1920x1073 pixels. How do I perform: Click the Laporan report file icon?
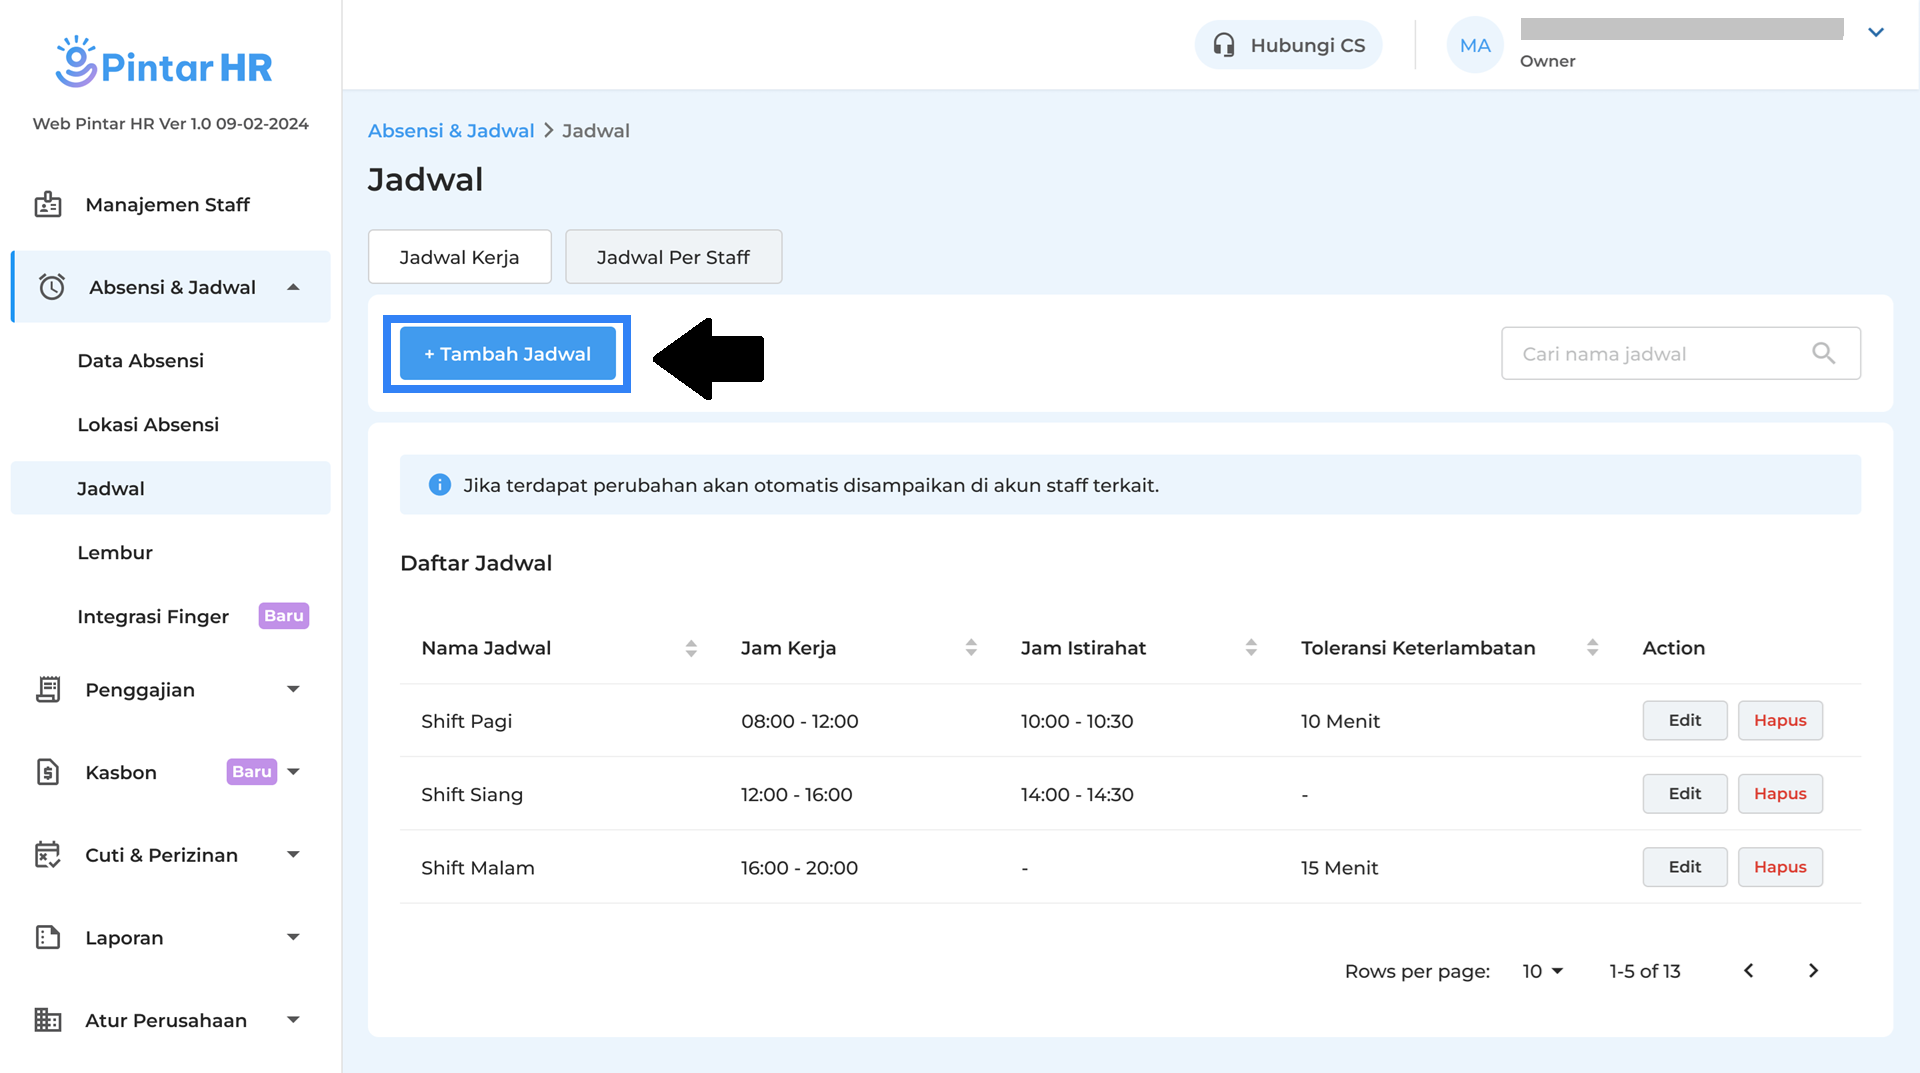click(48, 938)
